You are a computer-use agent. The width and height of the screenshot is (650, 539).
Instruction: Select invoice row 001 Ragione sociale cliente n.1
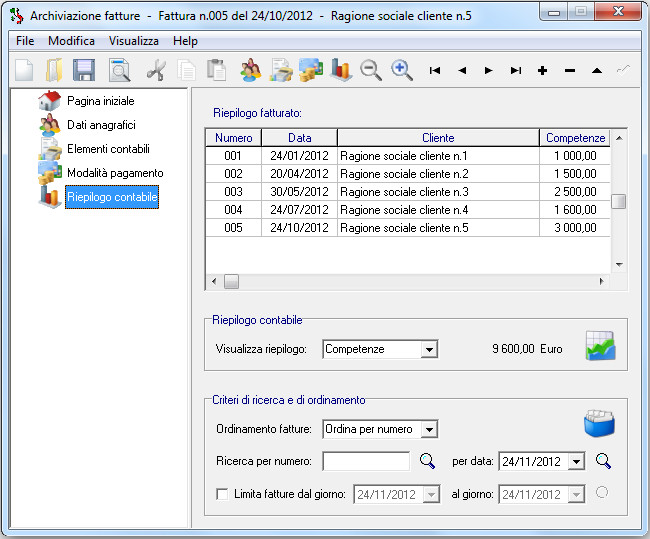tap(408, 156)
